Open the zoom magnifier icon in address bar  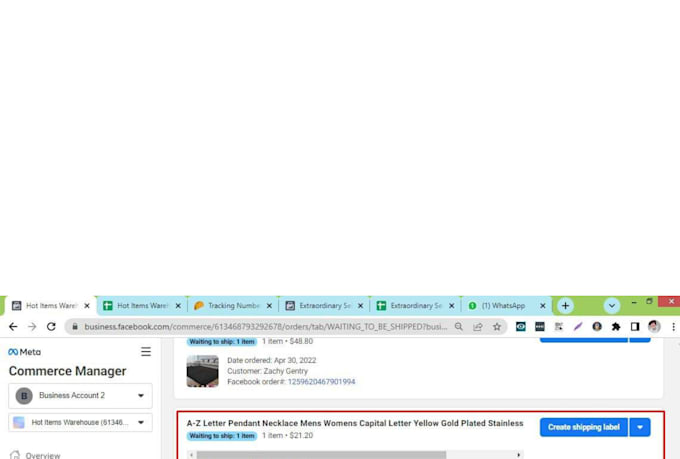pyautogui.click(x=458, y=327)
